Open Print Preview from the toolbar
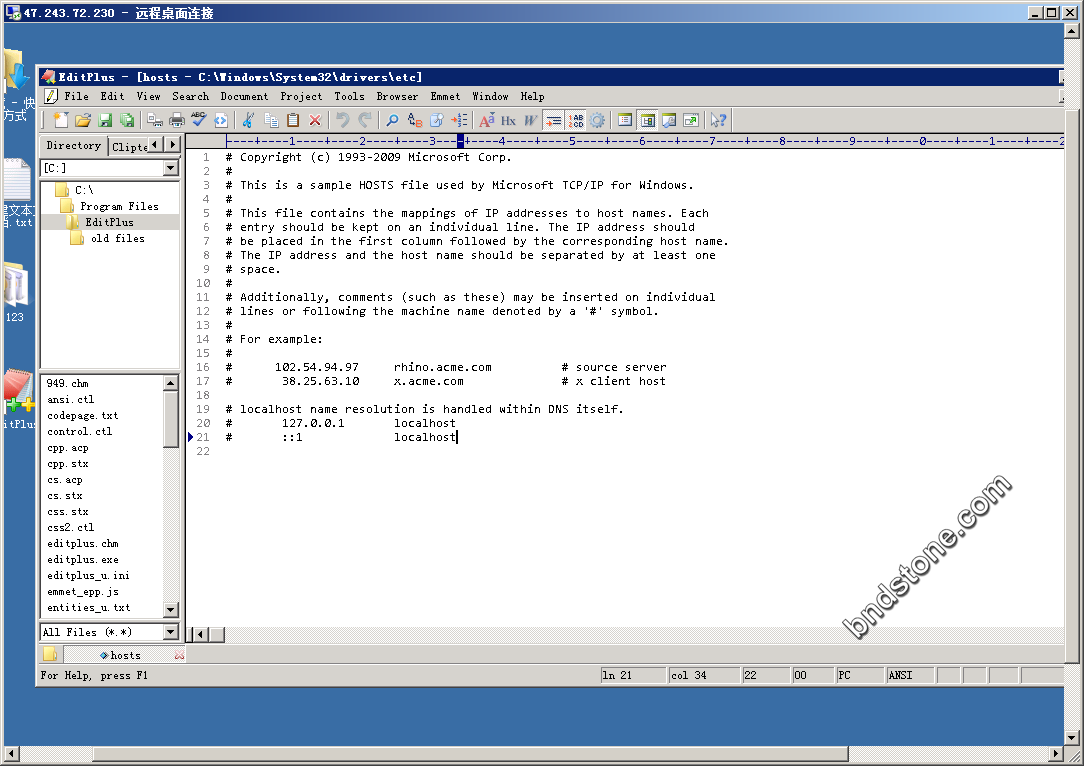Image resolution: width=1084 pixels, height=766 pixels. coord(155,120)
